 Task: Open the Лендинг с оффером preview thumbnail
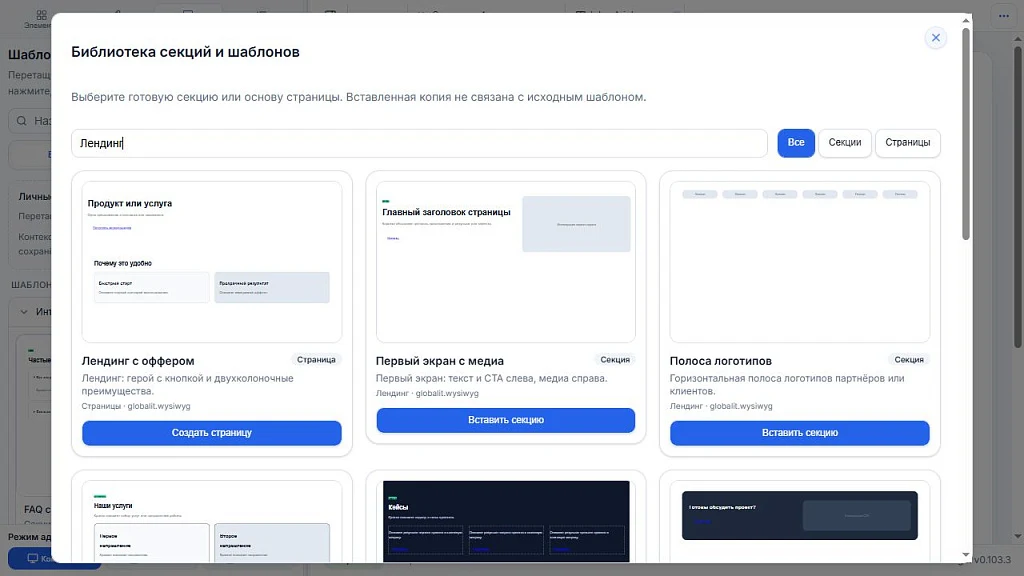click(x=212, y=262)
